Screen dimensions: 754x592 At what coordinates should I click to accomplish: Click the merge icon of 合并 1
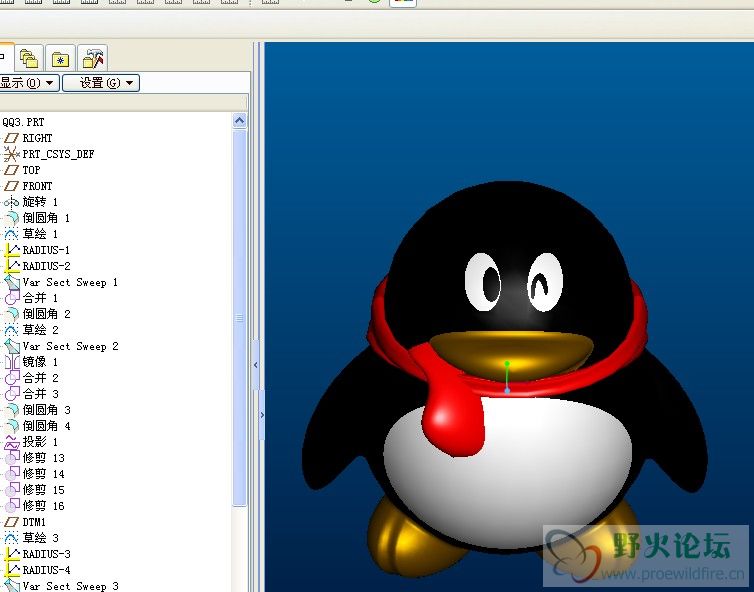point(12,298)
